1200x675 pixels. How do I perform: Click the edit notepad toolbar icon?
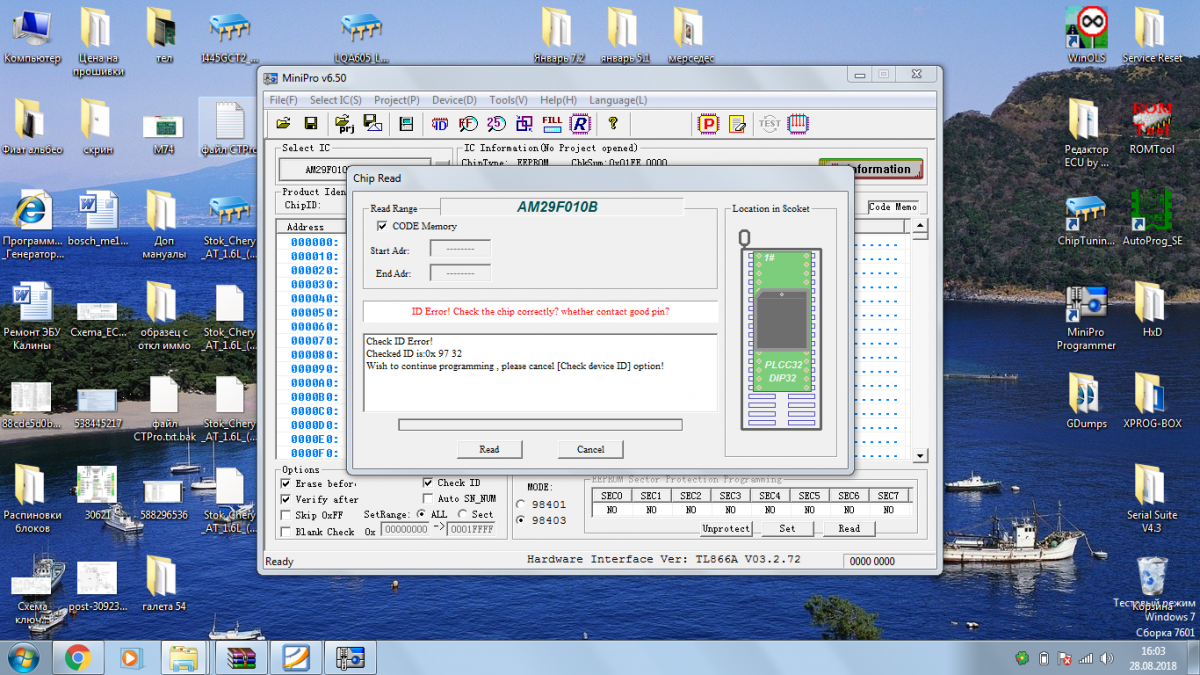point(737,124)
